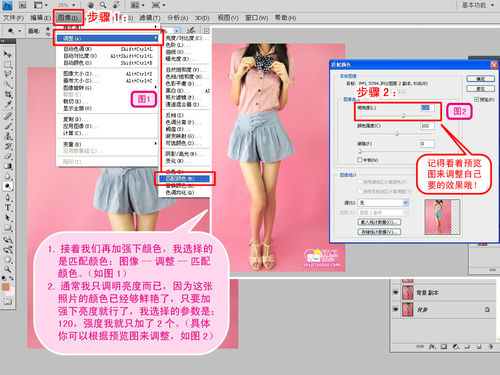This screenshot has height=375, width=500.
Task: Select the Rectangular Marquee tool
Action: click(x=7, y=64)
